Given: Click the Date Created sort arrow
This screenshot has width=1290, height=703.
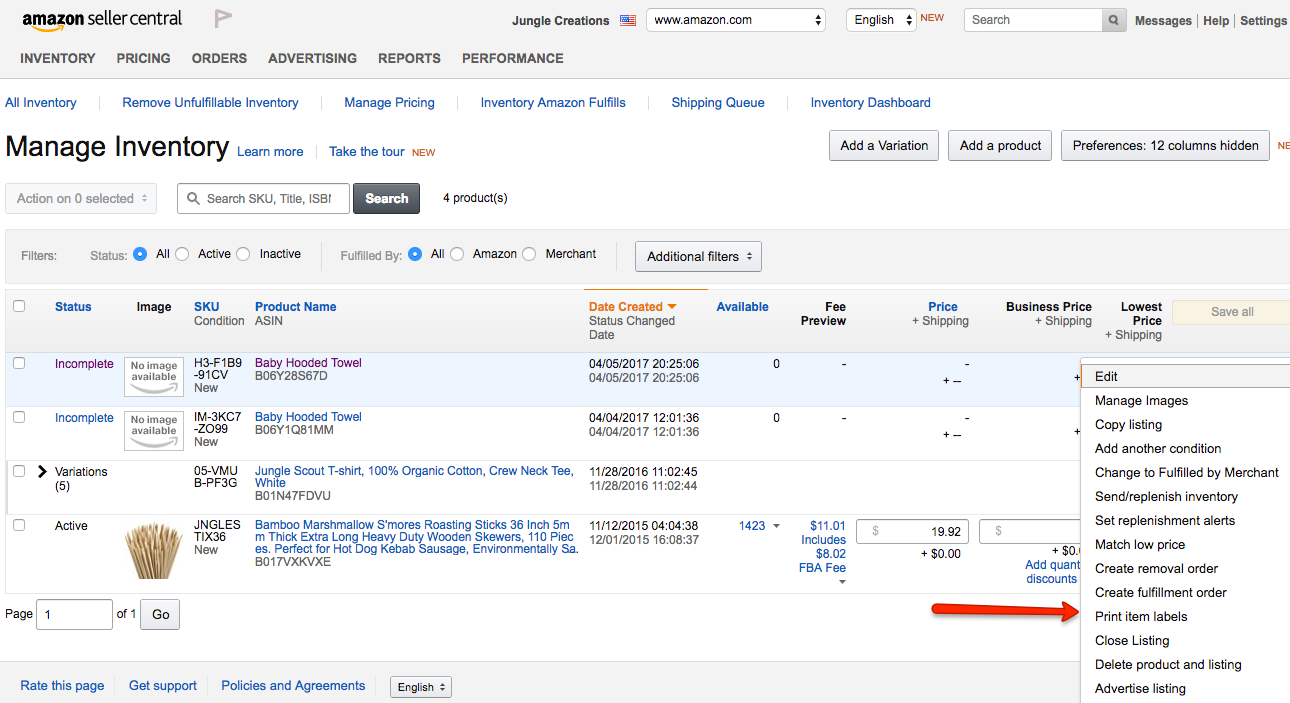Looking at the screenshot, I should click(x=672, y=307).
